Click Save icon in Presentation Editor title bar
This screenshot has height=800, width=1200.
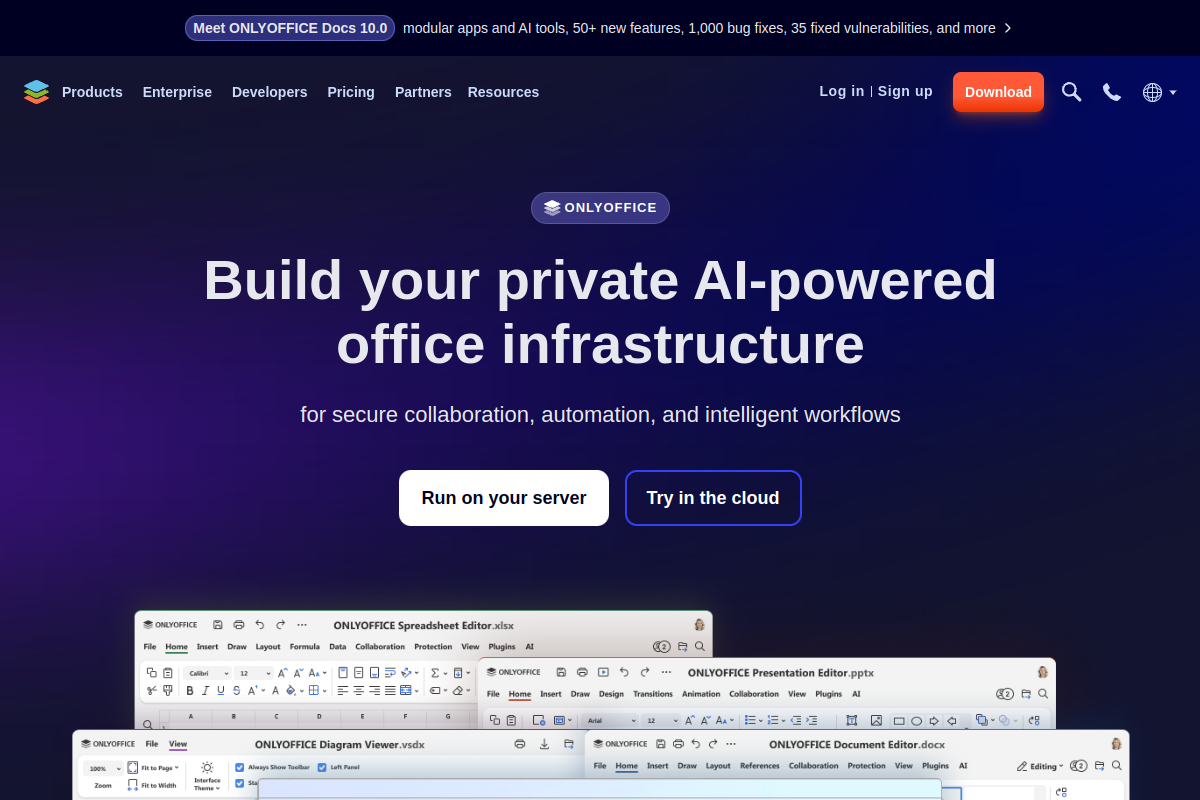(x=561, y=672)
